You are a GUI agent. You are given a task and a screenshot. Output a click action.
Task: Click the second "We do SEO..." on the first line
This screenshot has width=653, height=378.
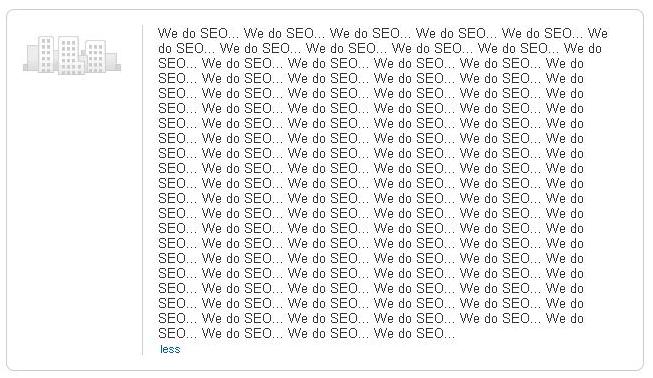click(284, 33)
